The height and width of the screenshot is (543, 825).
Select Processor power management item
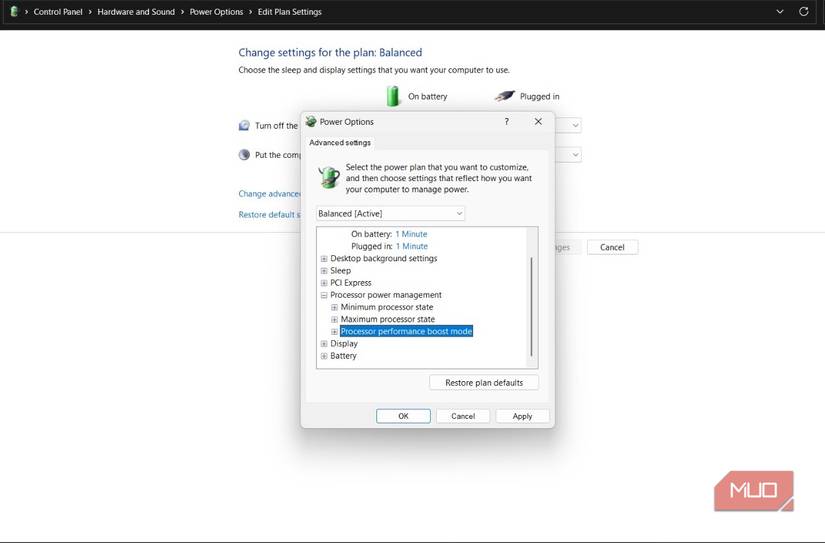click(x=386, y=295)
